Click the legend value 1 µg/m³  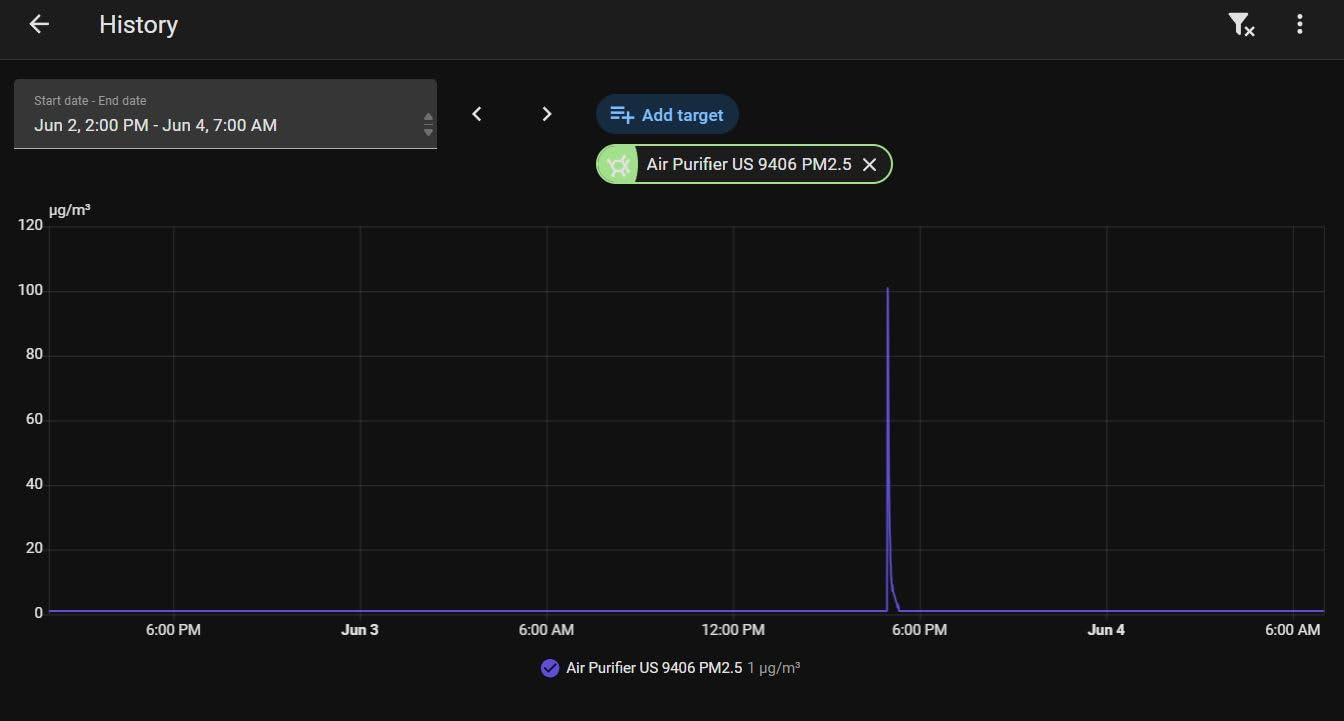pos(773,668)
